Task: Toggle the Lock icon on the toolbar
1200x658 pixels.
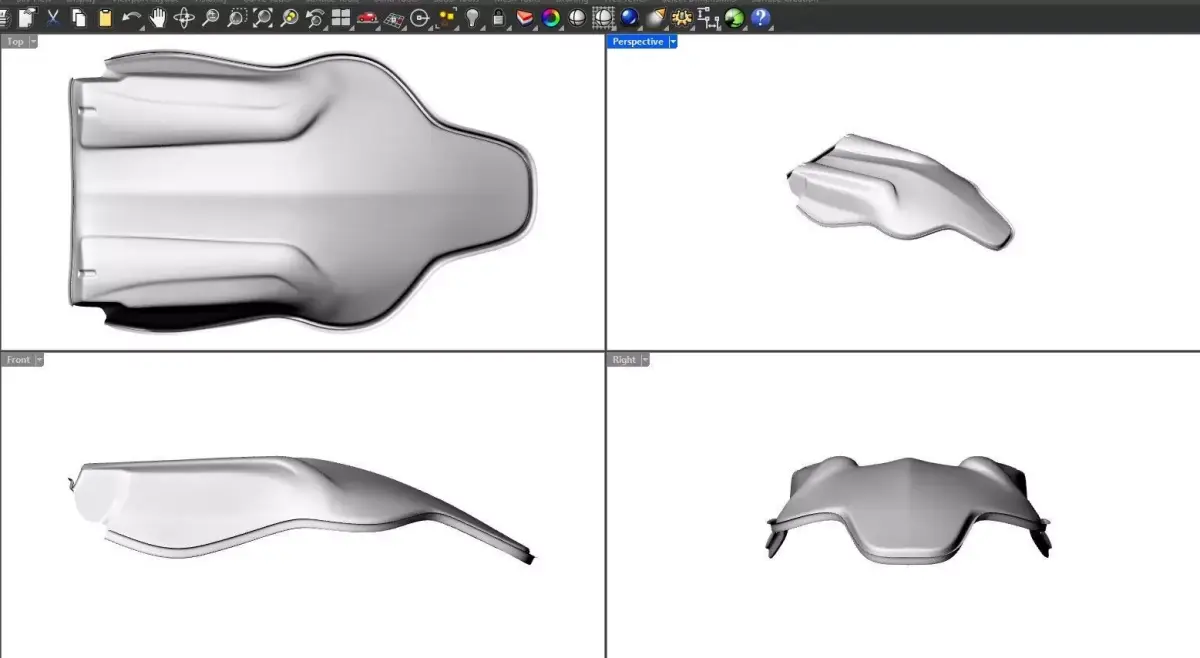Action: pos(497,16)
